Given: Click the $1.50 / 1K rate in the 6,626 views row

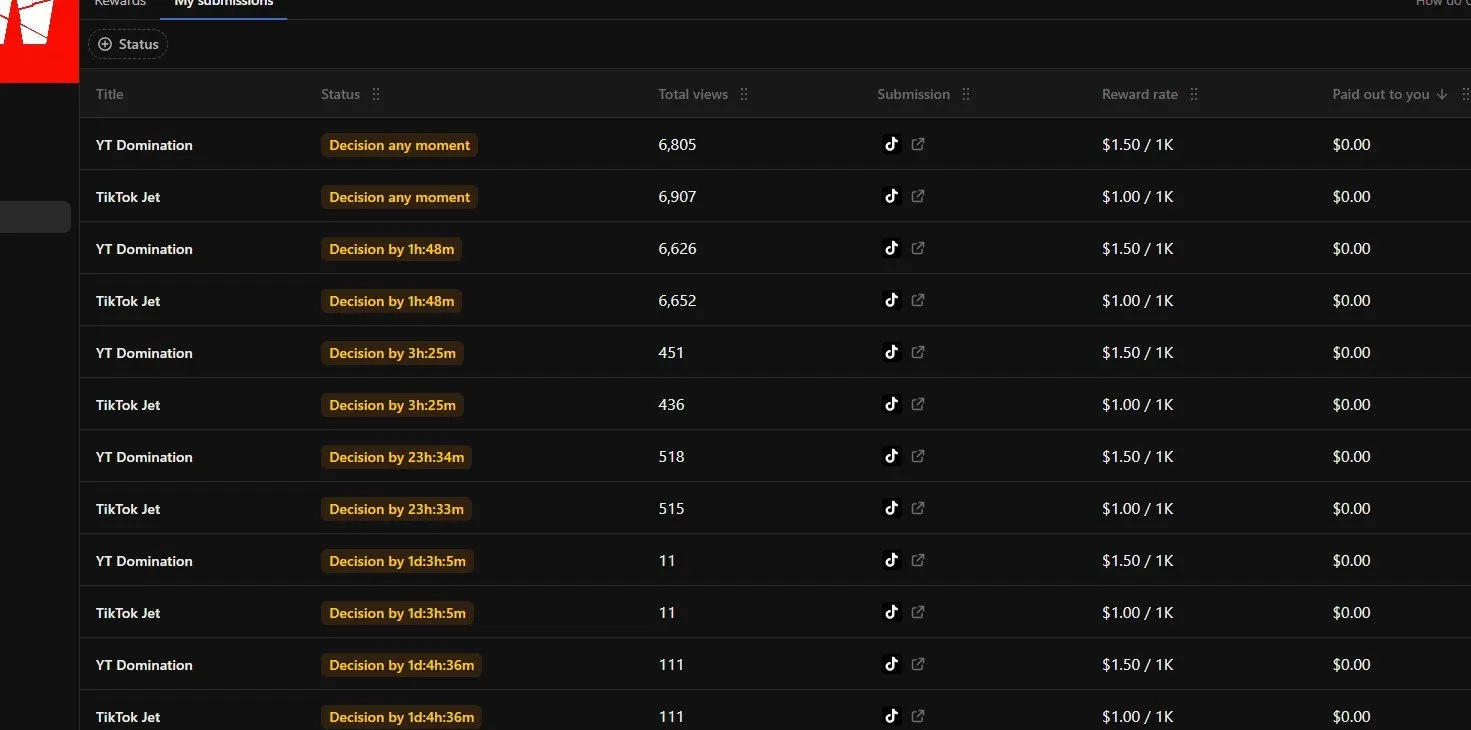Looking at the screenshot, I should 1138,249.
